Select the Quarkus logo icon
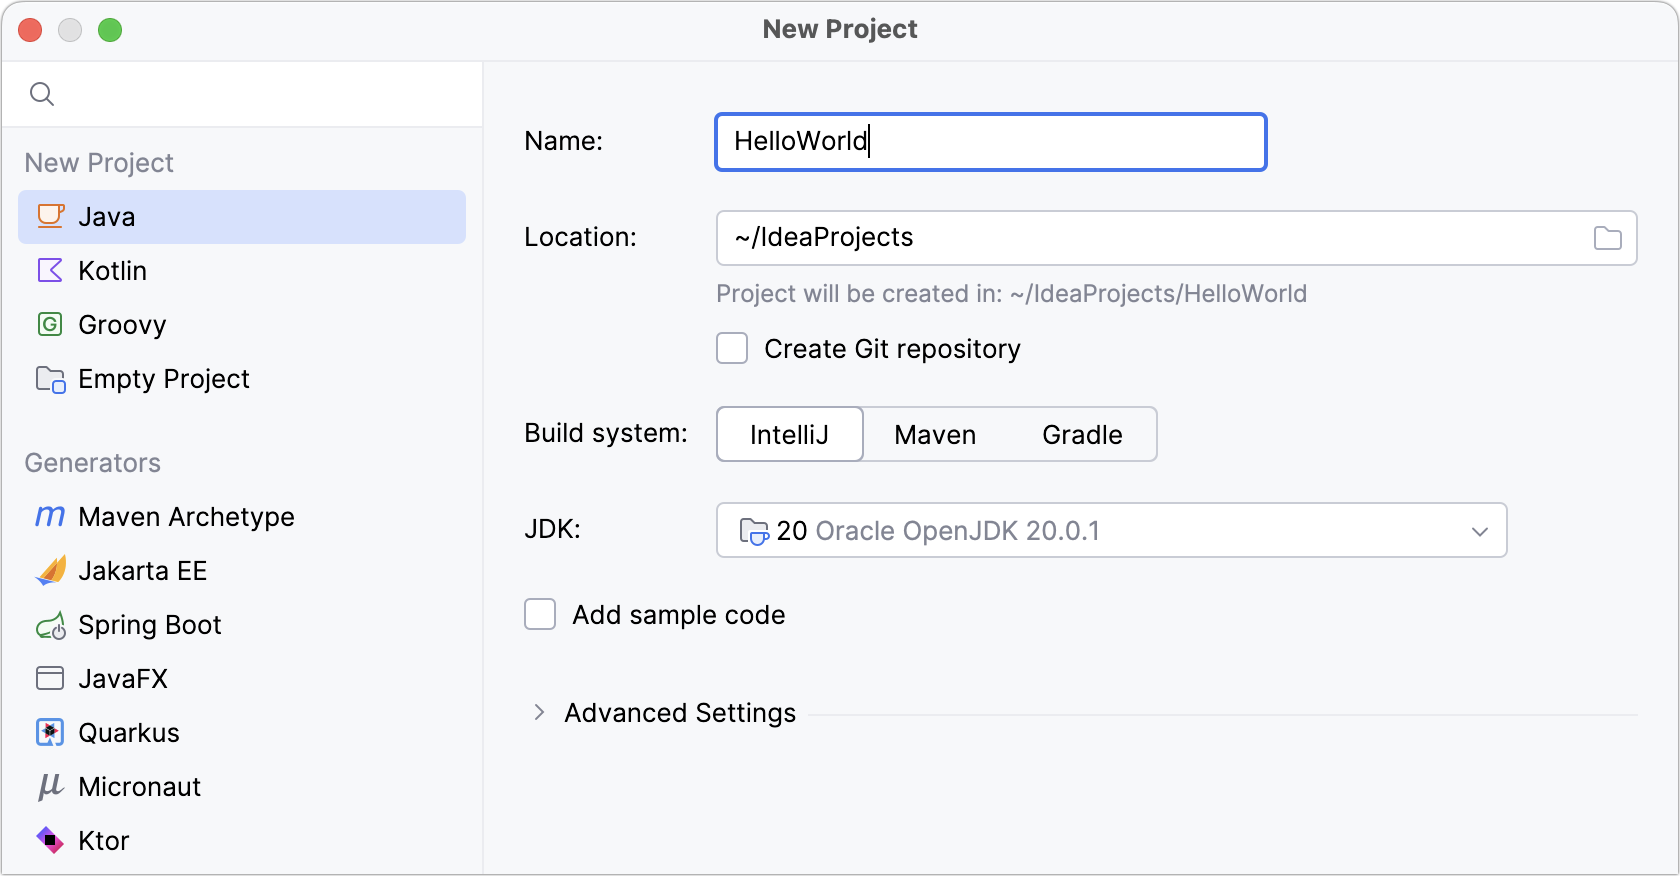The width and height of the screenshot is (1680, 876). [50, 732]
